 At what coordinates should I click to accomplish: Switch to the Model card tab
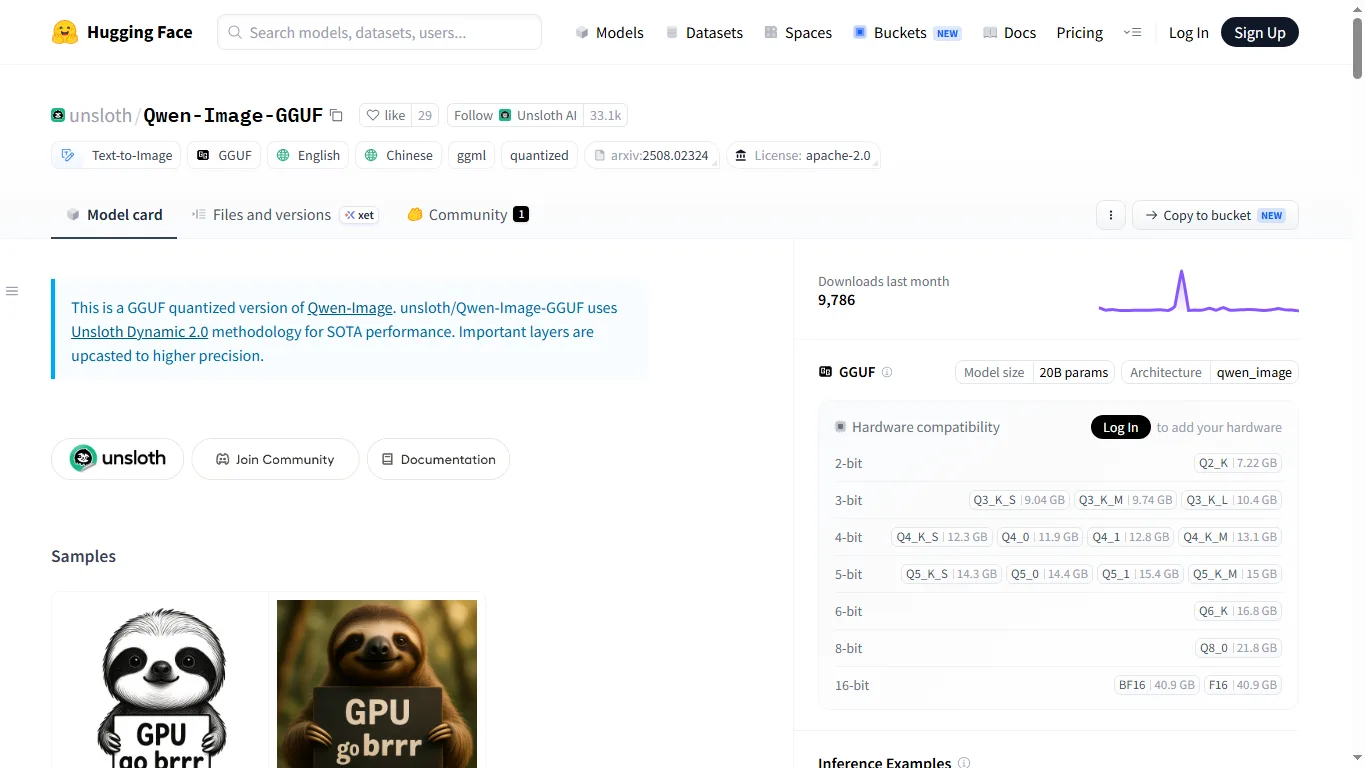(114, 215)
